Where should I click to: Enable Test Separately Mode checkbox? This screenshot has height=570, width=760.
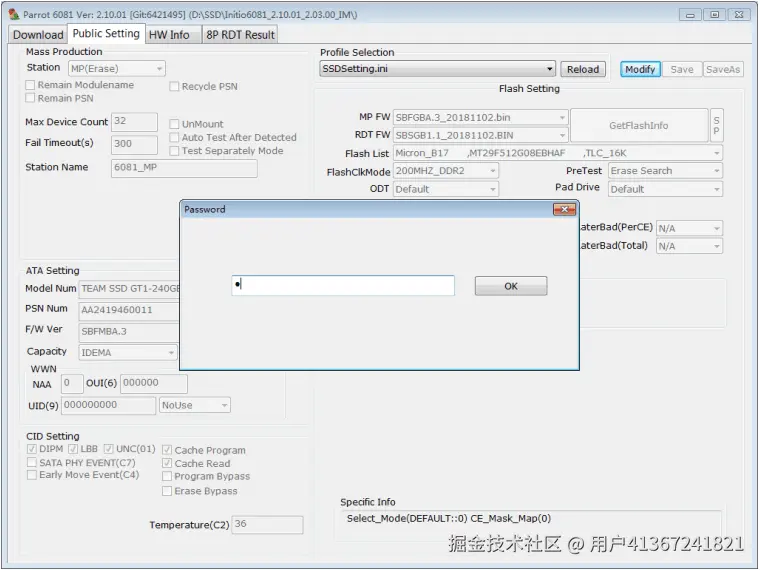click(174, 151)
